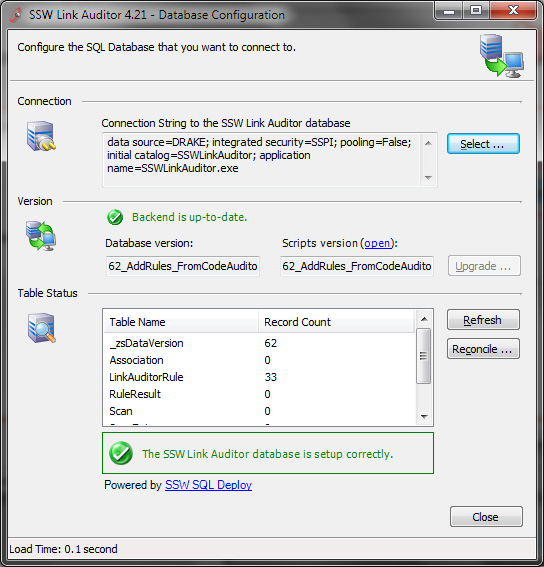Viewport: 544px width, 567px height.
Task: Open the Select connection string button
Action: tap(483, 144)
